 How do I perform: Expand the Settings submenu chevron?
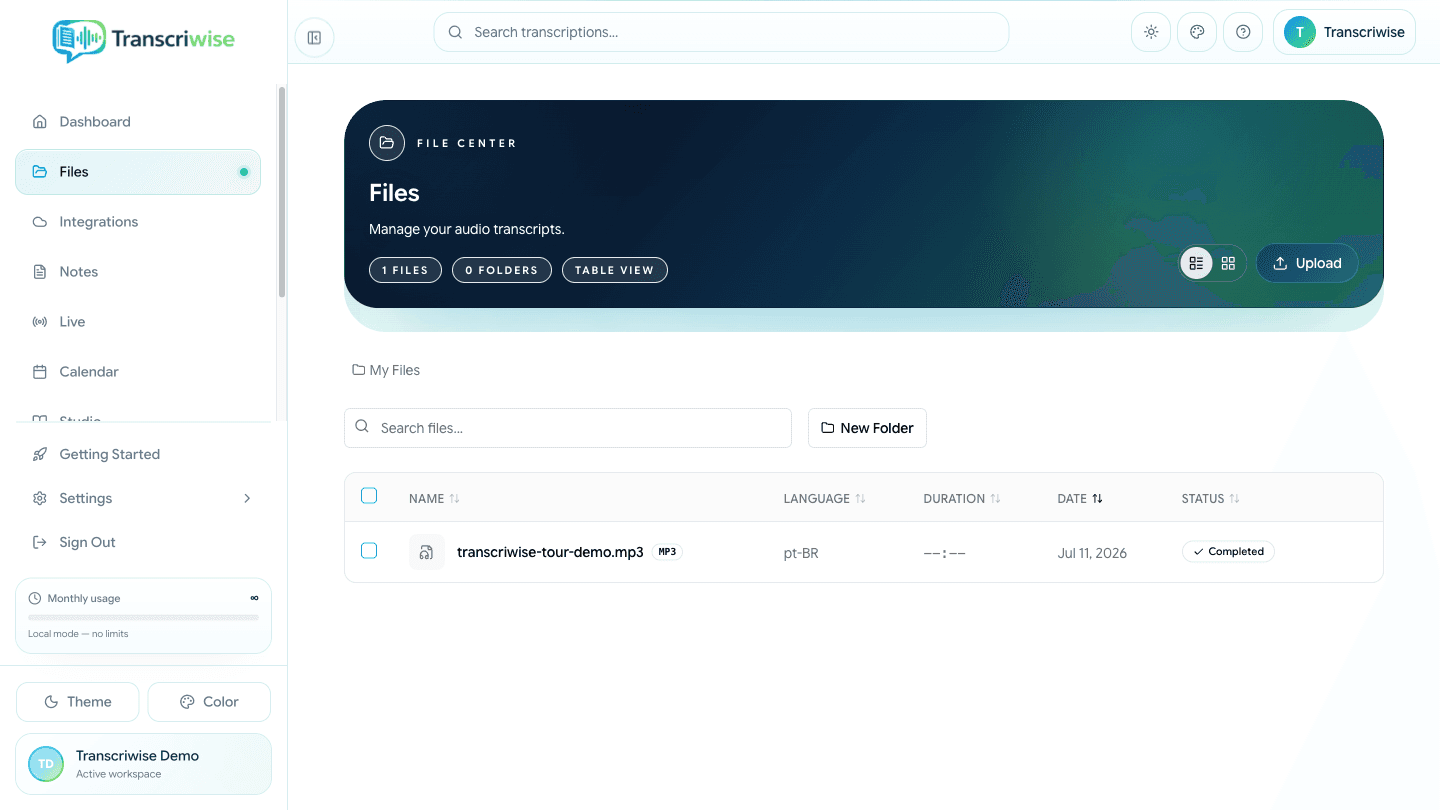(x=247, y=498)
